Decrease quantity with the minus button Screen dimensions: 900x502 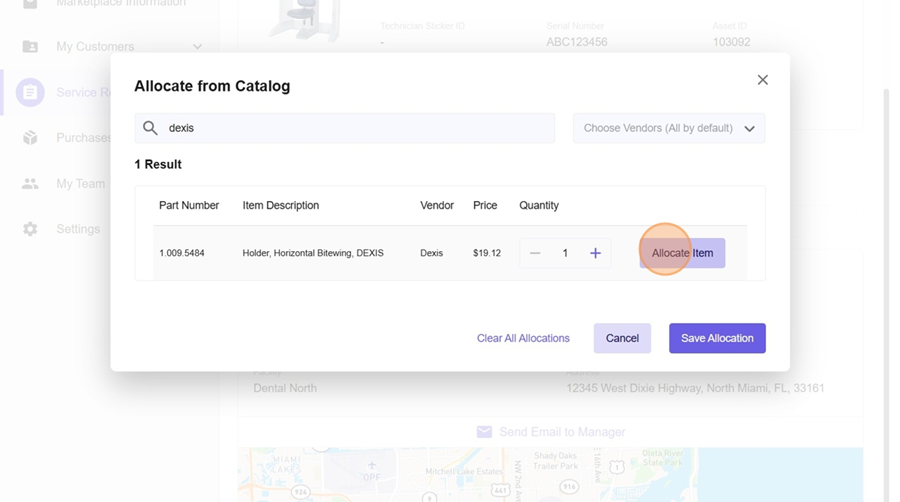pyautogui.click(x=535, y=253)
